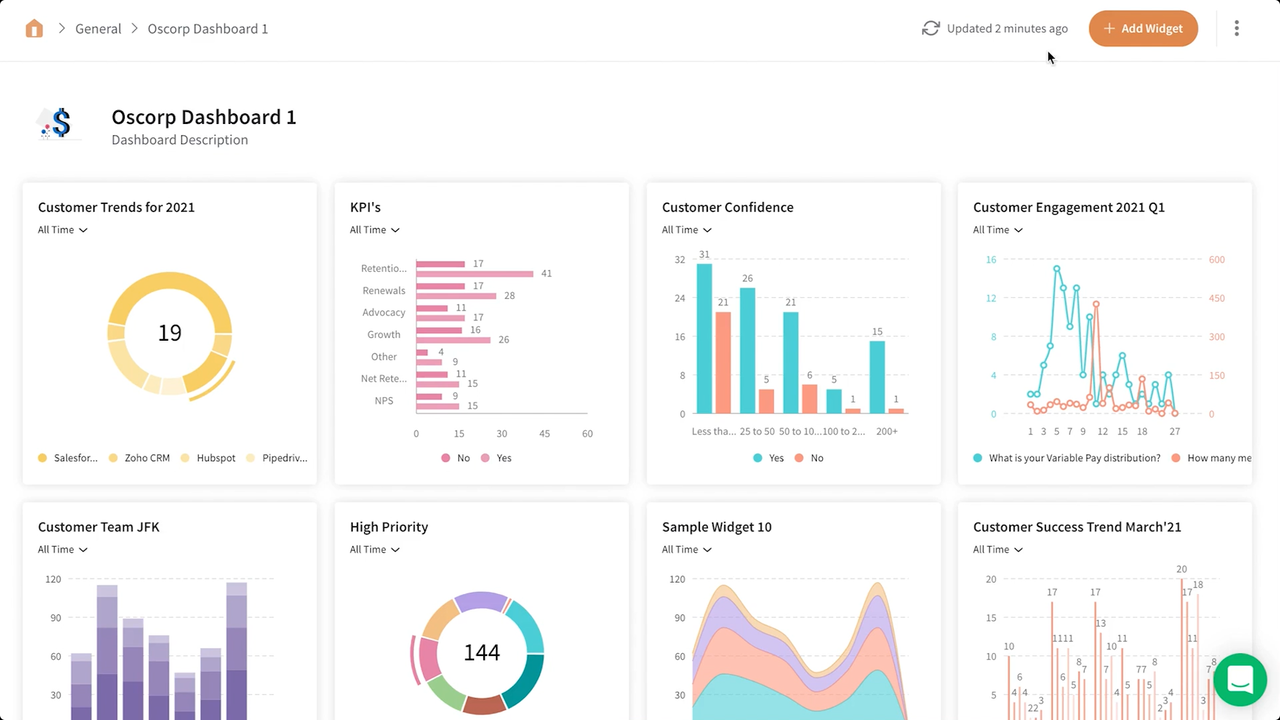Toggle the Salesforce legend item
The width and height of the screenshot is (1280, 720).
68,458
